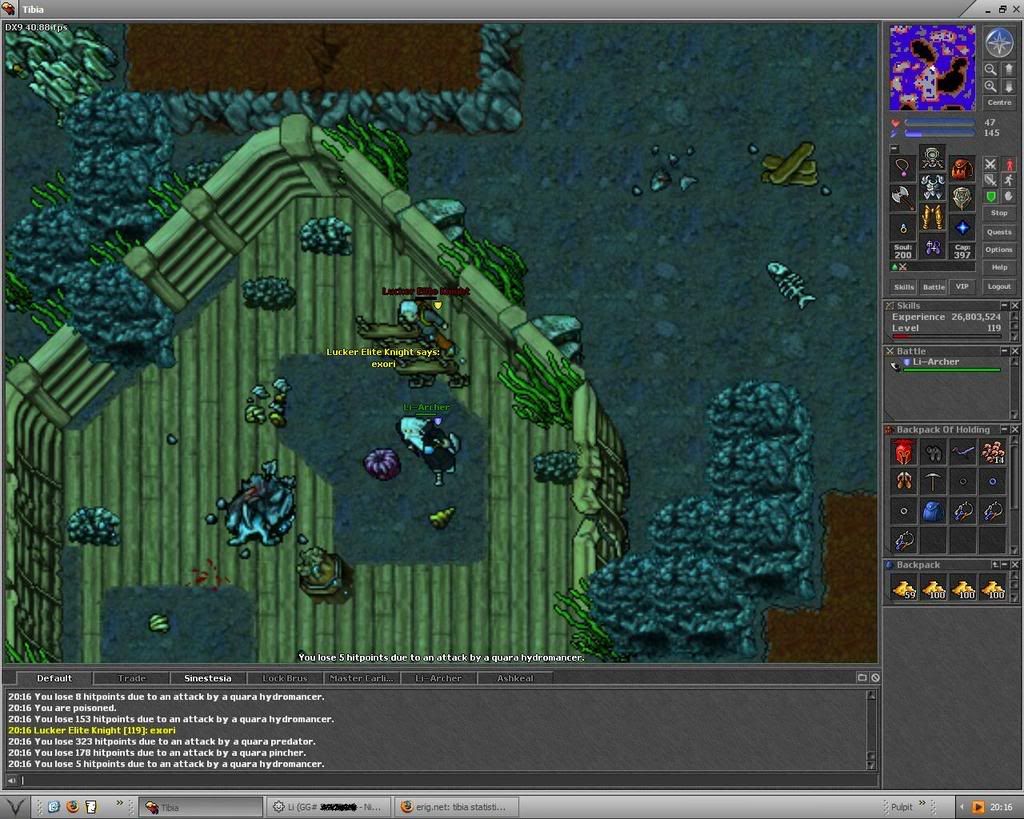Close the Backpack Of Holding panel
Screen dimensions: 1024x819
click(1015, 430)
